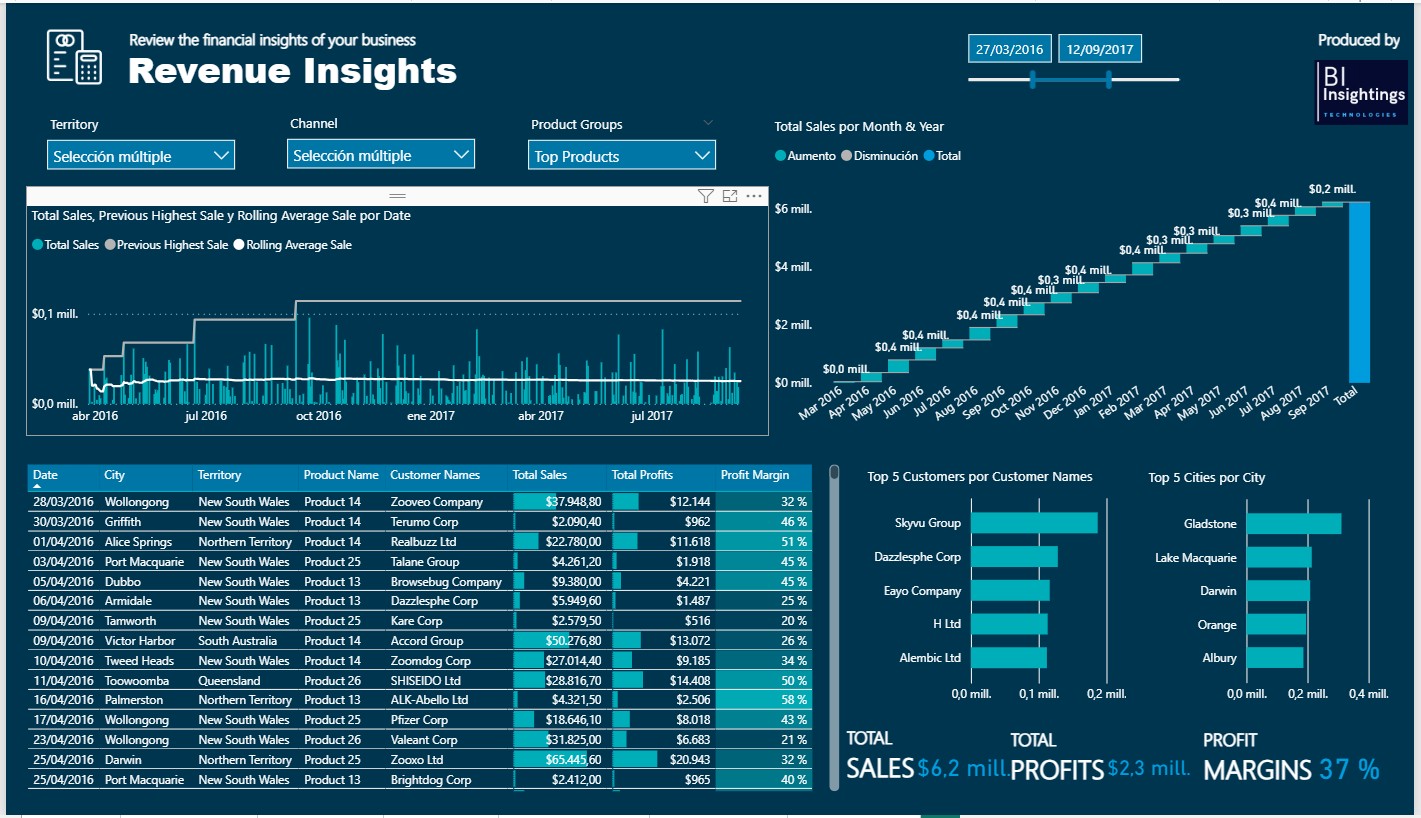The image size is (1421, 818).
Task: Click the left handle of the date slider
Action: 1033,80
